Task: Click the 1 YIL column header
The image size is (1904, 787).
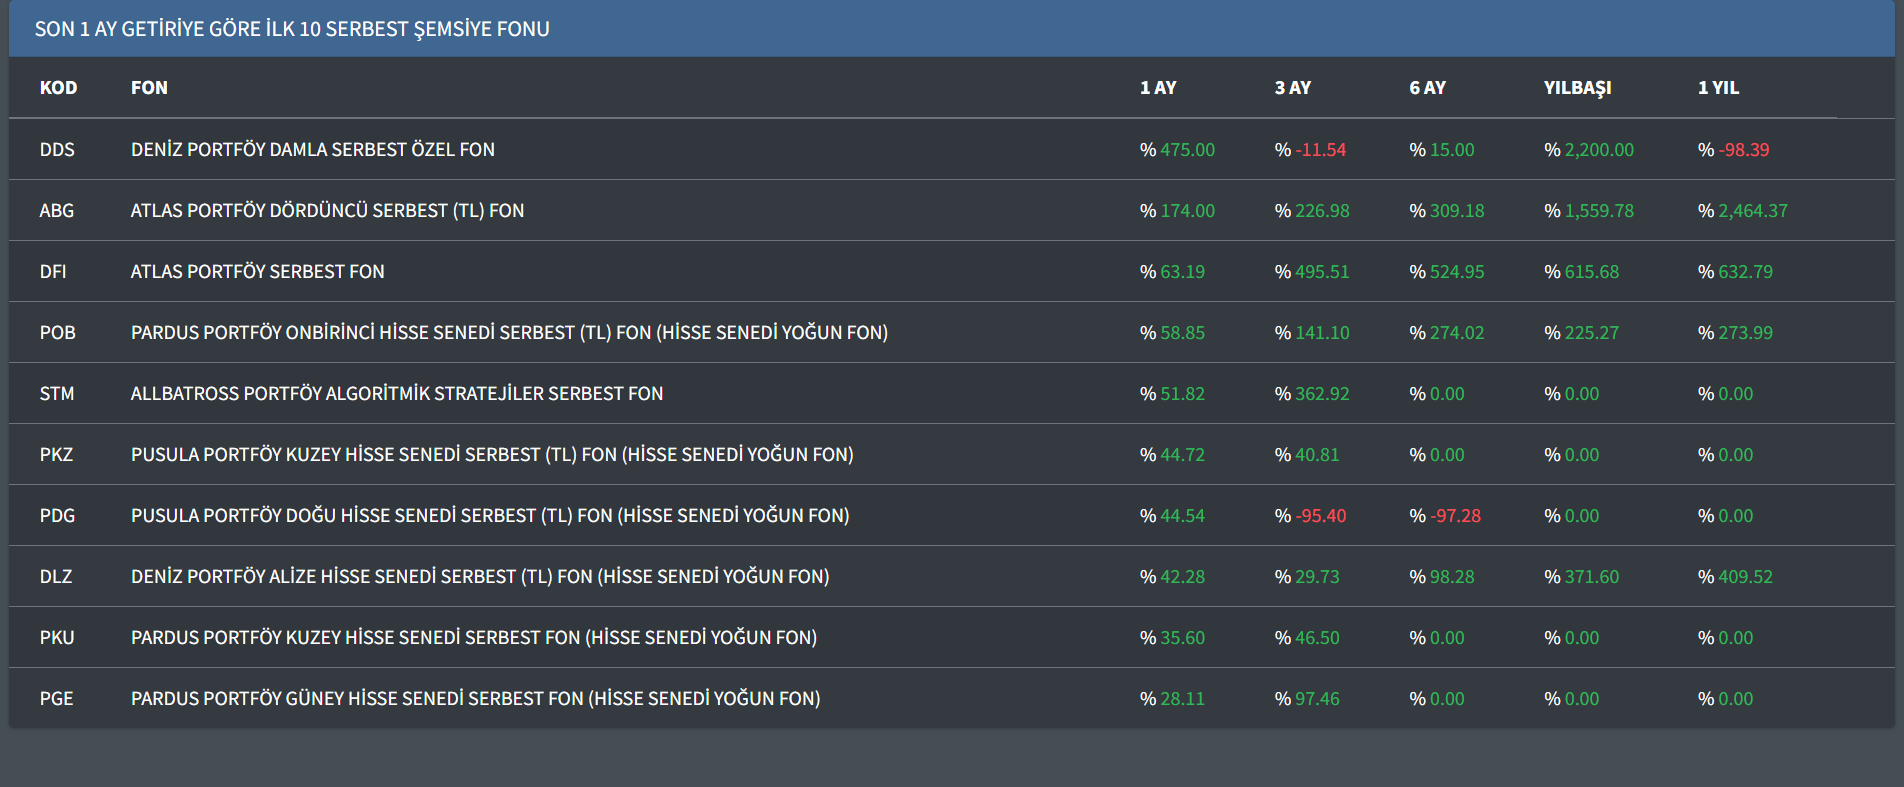Action: 1718,88
